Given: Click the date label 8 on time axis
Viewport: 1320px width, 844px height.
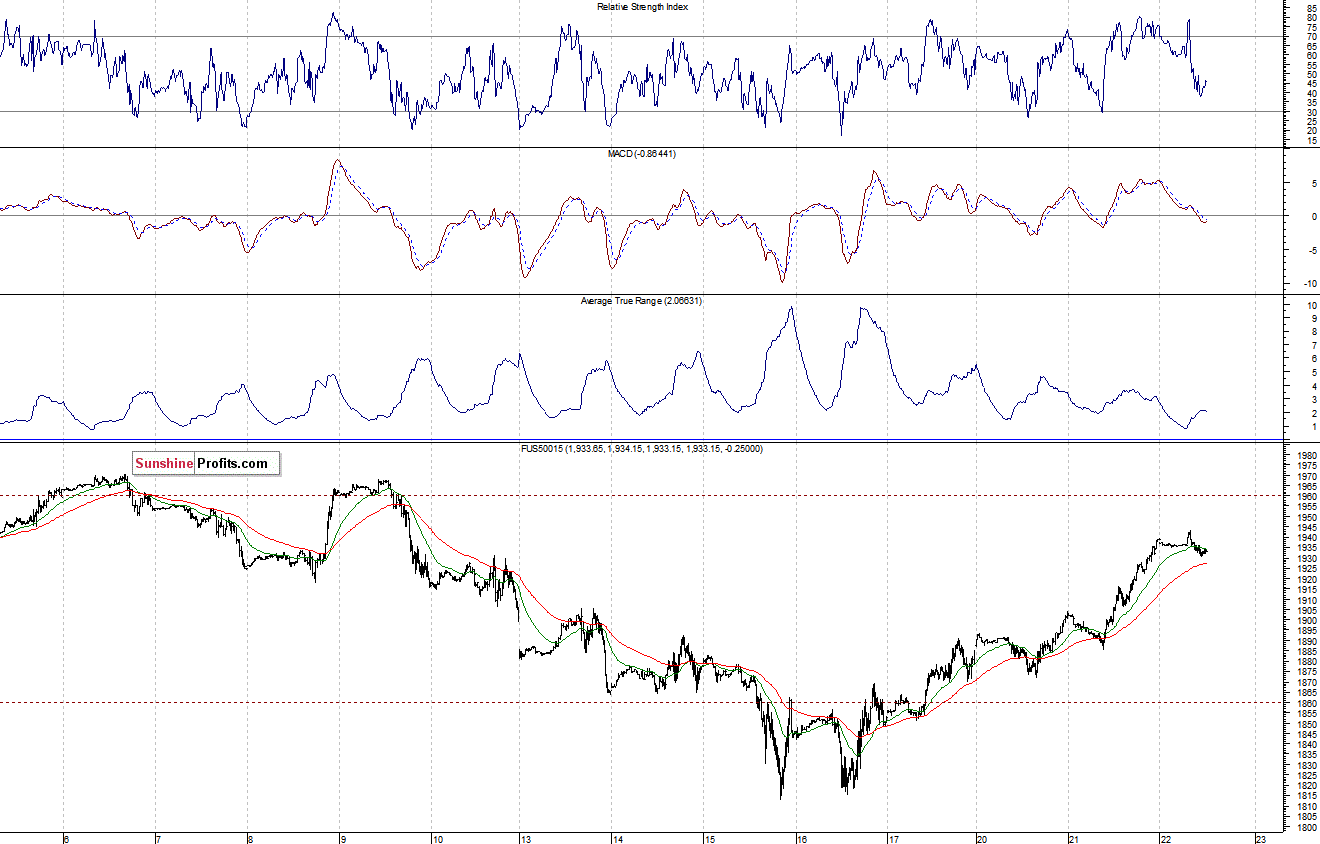Looking at the screenshot, I should pyautogui.click(x=249, y=839).
